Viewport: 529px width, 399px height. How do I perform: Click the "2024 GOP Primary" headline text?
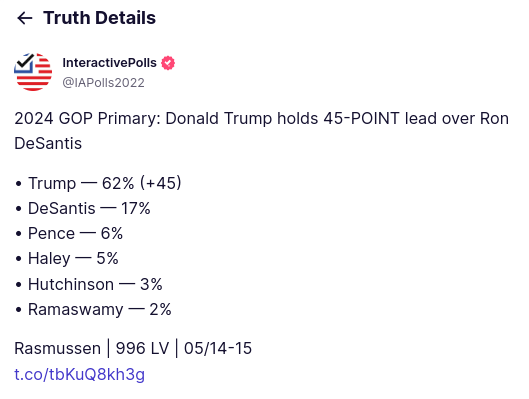coord(87,119)
